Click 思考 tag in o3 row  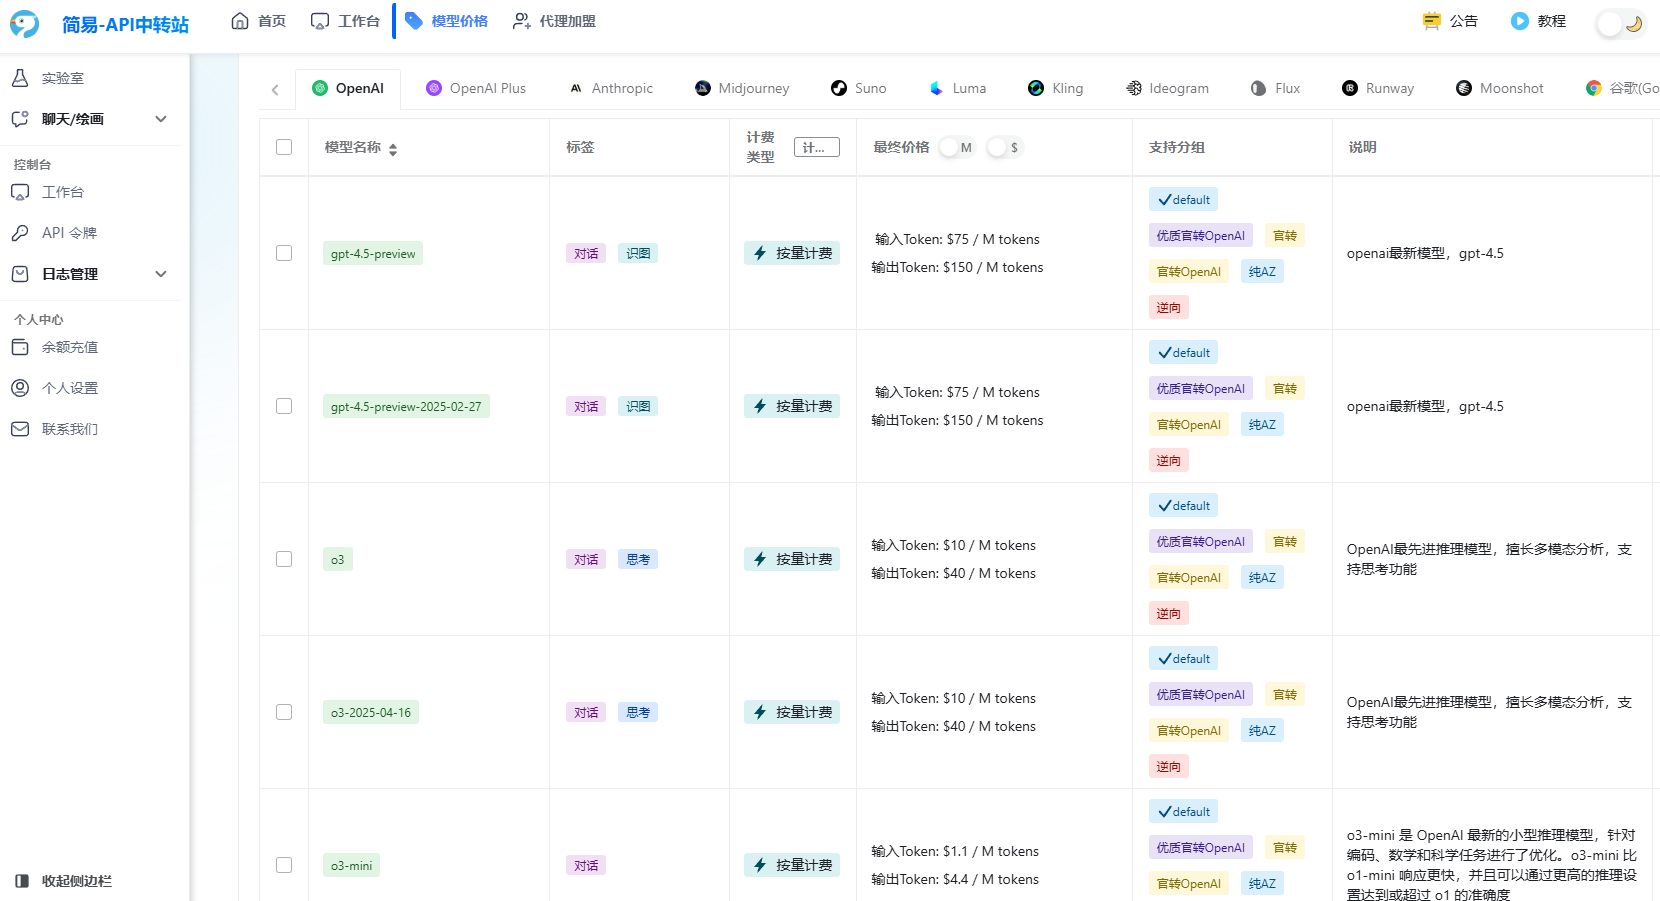click(638, 559)
